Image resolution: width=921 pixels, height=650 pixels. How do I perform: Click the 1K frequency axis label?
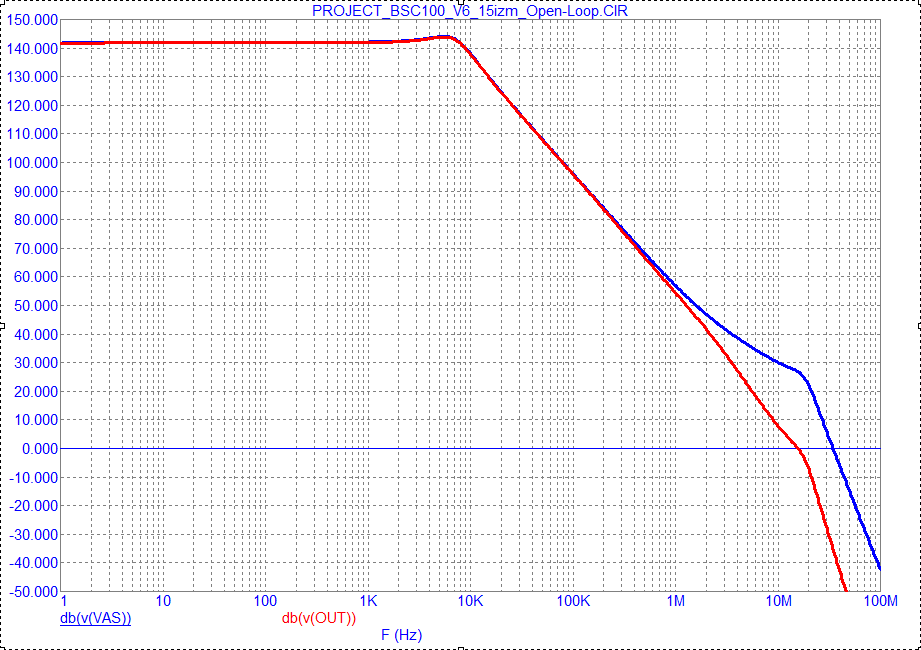pyautogui.click(x=368, y=601)
